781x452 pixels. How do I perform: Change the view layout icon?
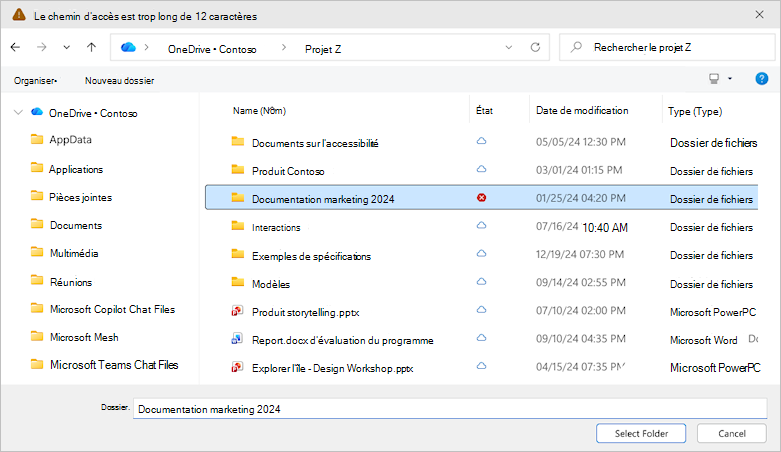[714, 79]
